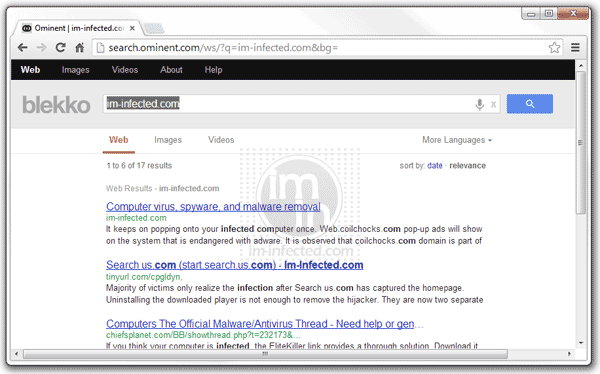The height and width of the screenshot is (374, 600).
Task: Click the horizontal scrollbar right arrow
Action: point(569,354)
